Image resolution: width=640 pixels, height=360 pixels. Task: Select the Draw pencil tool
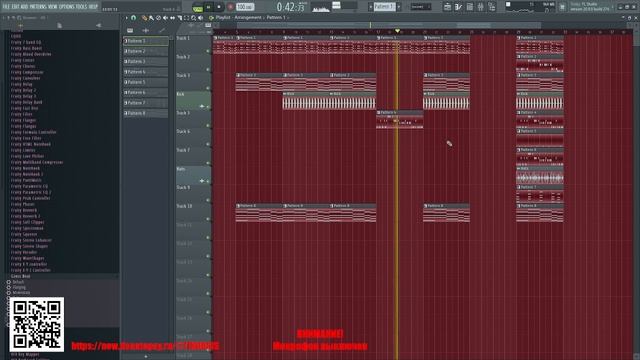[144, 18]
